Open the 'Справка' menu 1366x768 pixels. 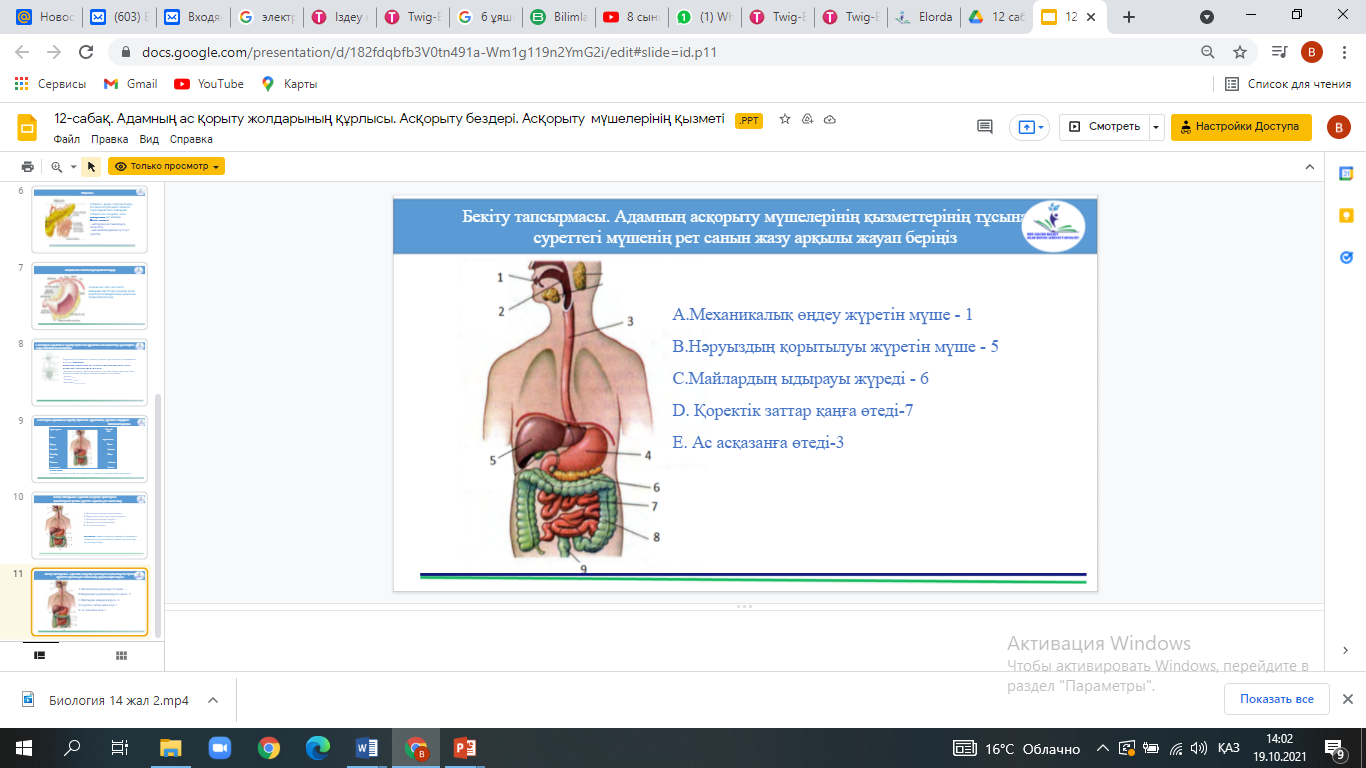[191, 139]
